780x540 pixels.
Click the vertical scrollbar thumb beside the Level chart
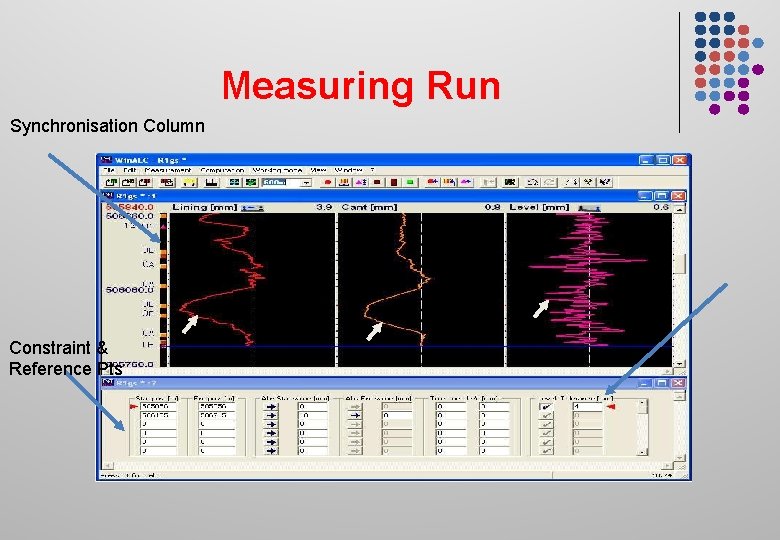(x=679, y=264)
